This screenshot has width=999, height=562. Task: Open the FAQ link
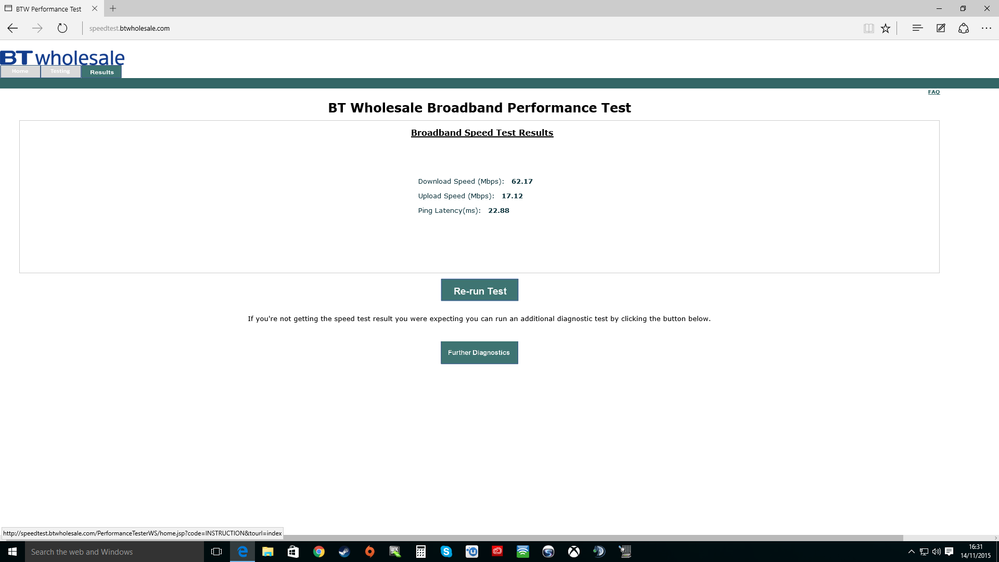(x=933, y=92)
